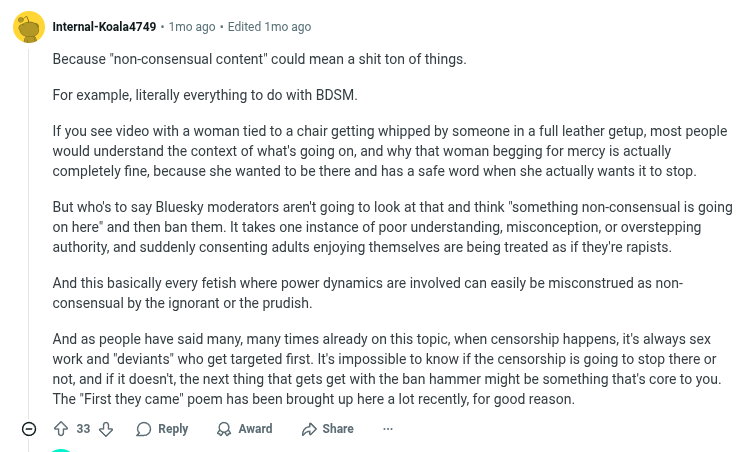Click paragraph starting "But who's to say Bluesky"
The width and height of the screenshot is (754, 452).
coord(392,227)
